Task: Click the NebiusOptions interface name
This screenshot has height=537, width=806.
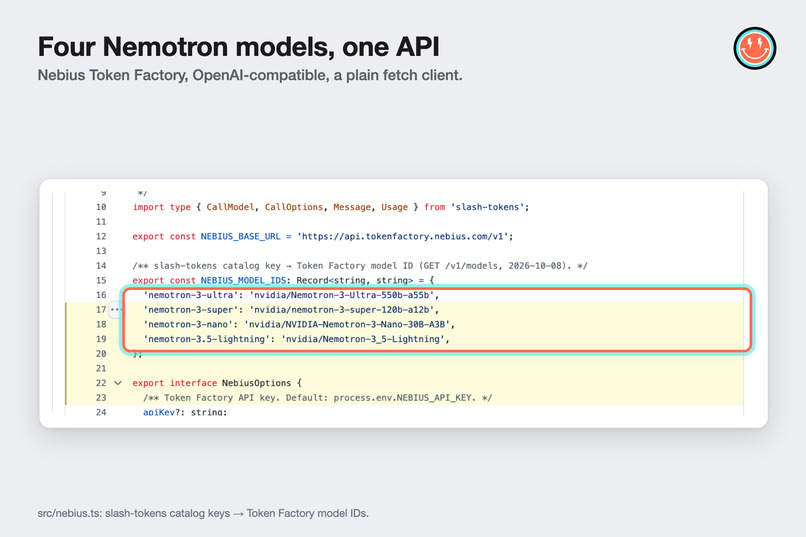Action: click(x=257, y=383)
